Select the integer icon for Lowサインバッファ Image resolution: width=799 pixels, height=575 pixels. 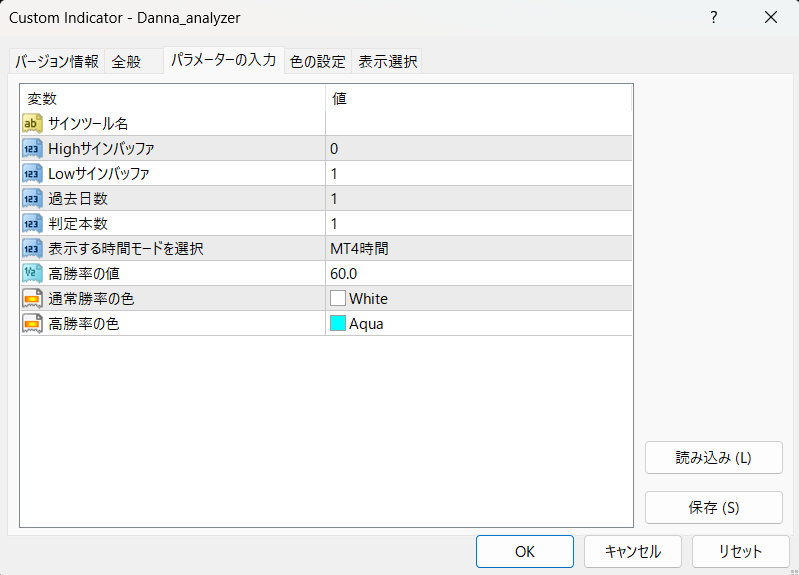(x=32, y=173)
